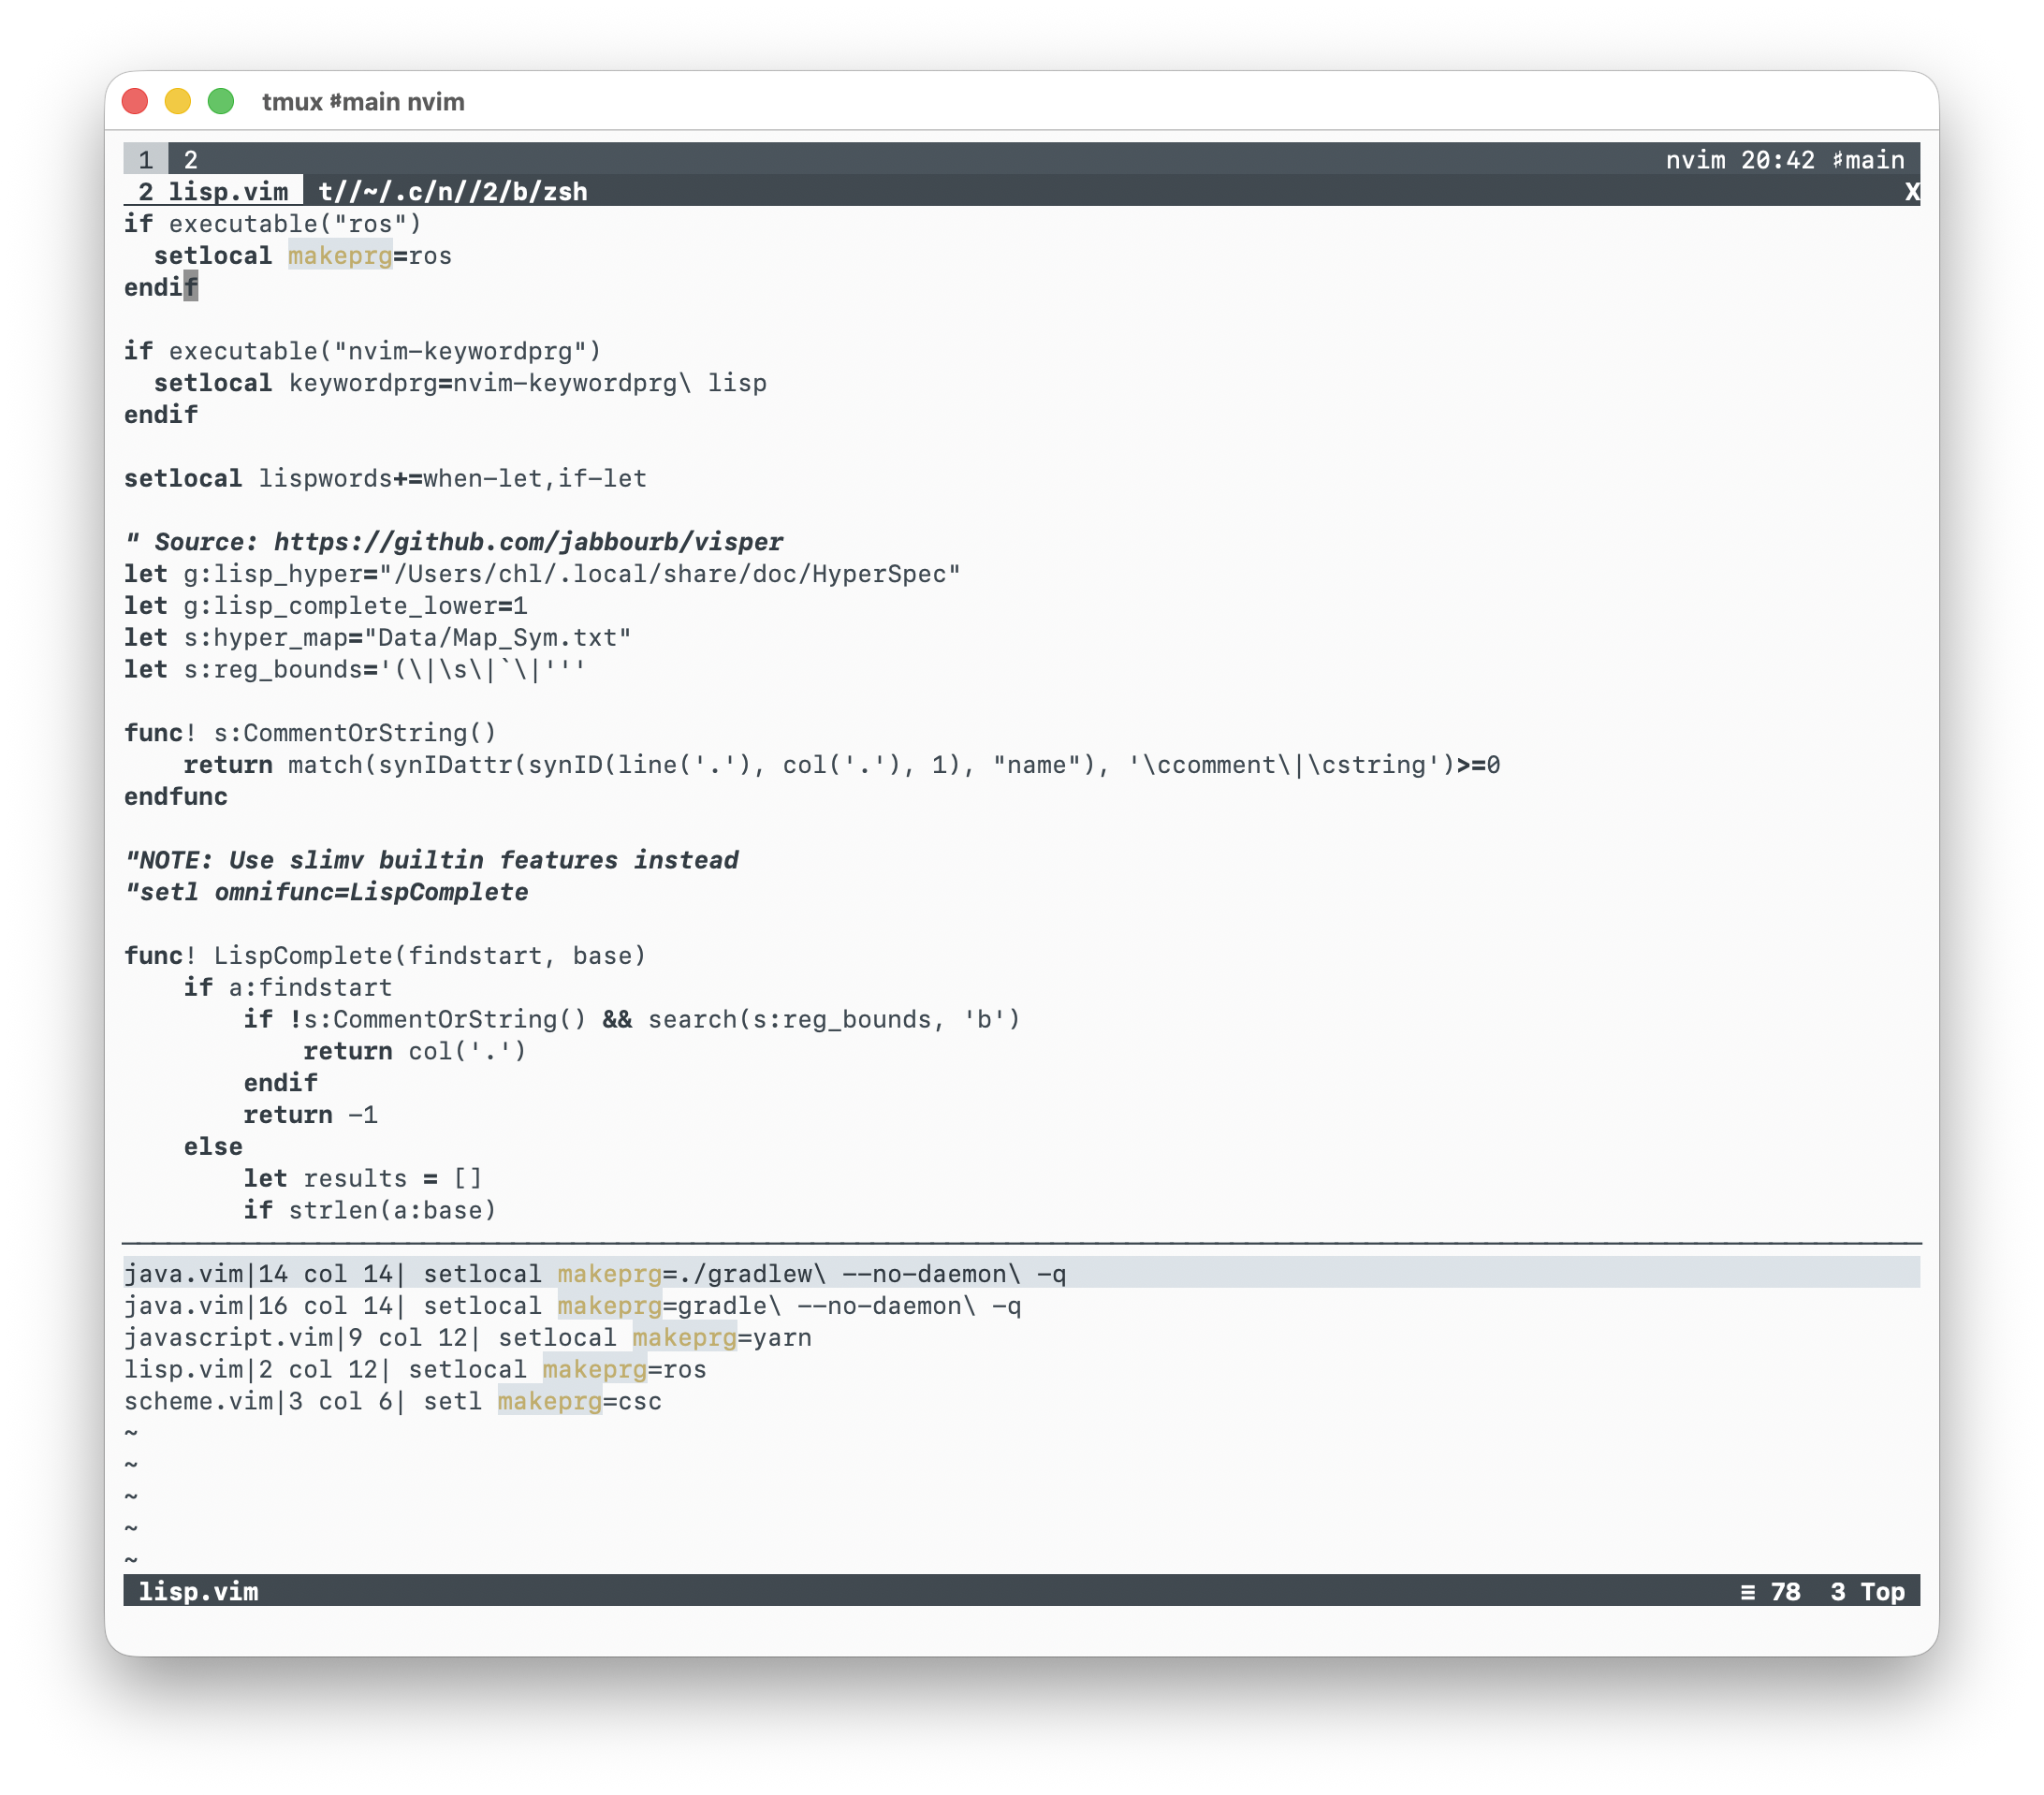2044x1795 pixels.
Task: Open the javascript.vim quickfix entry
Action: click(467, 1338)
